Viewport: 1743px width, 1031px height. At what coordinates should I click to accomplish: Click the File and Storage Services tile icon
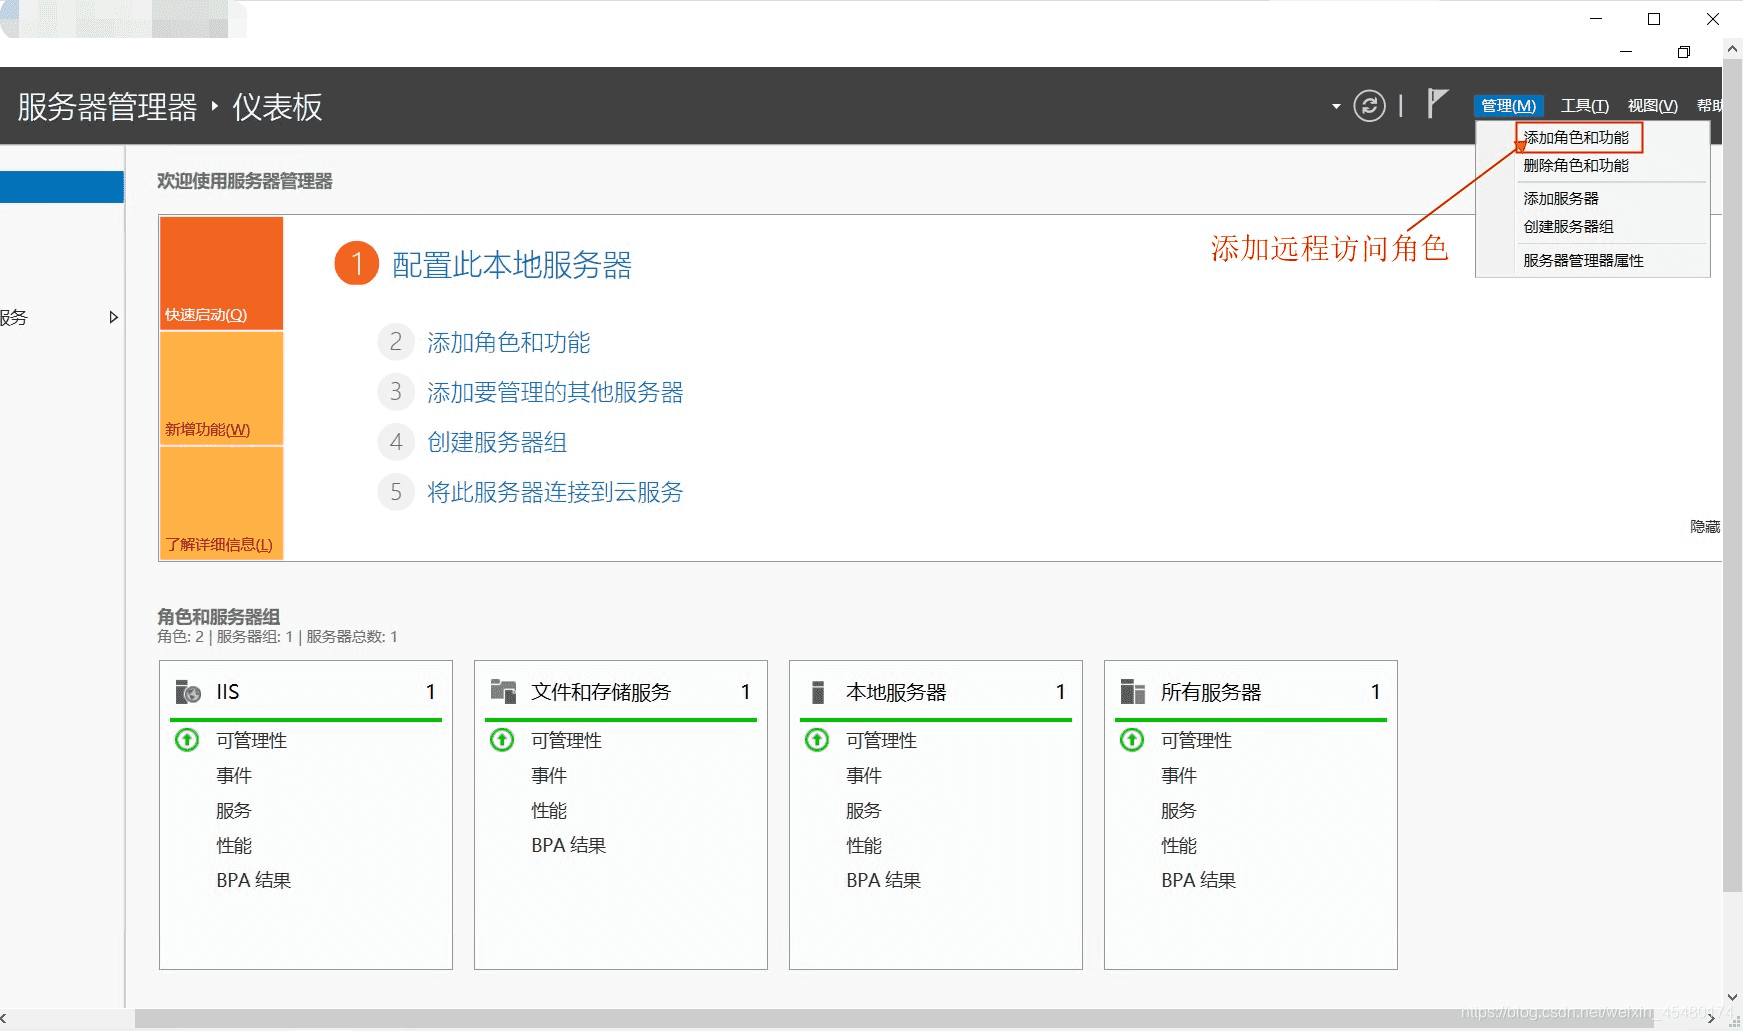(x=503, y=692)
